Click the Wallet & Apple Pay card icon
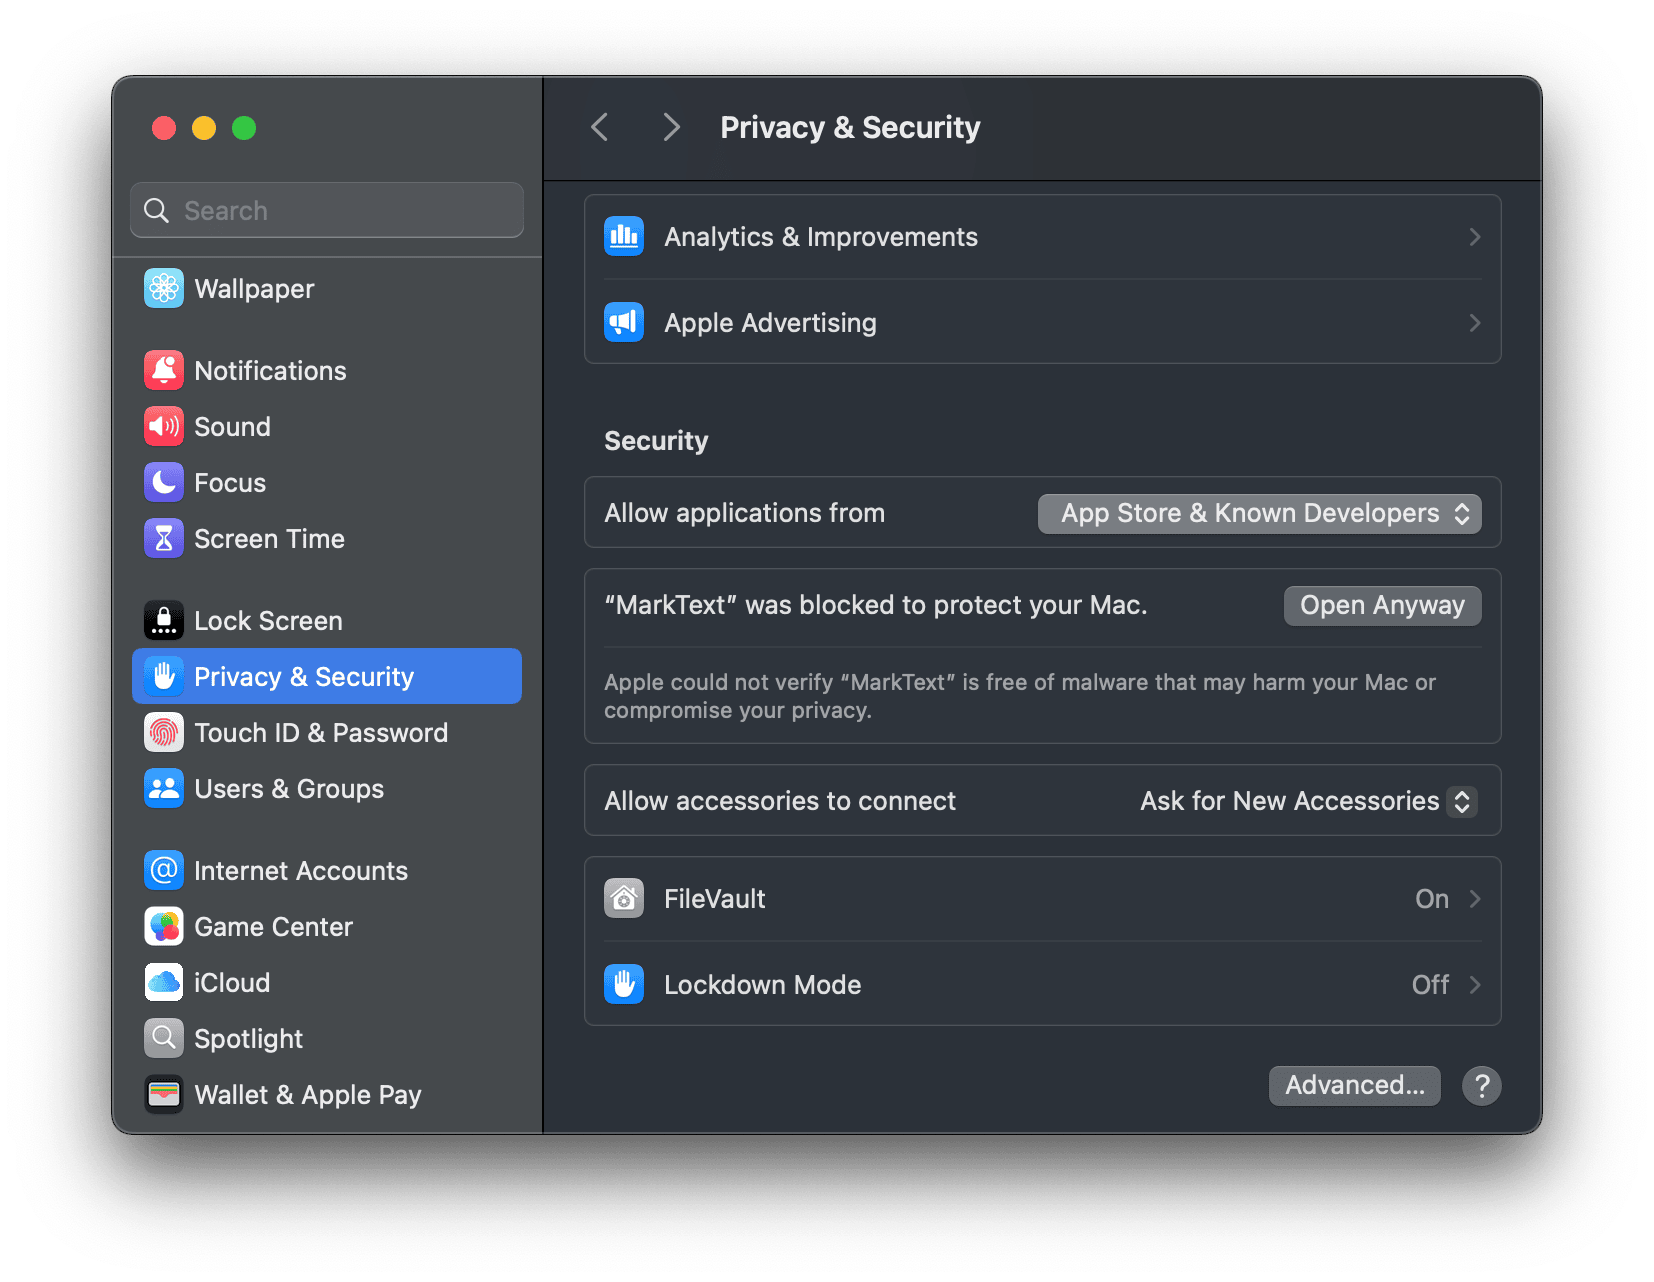The height and width of the screenshot is (1282, 1654). 164,1095
